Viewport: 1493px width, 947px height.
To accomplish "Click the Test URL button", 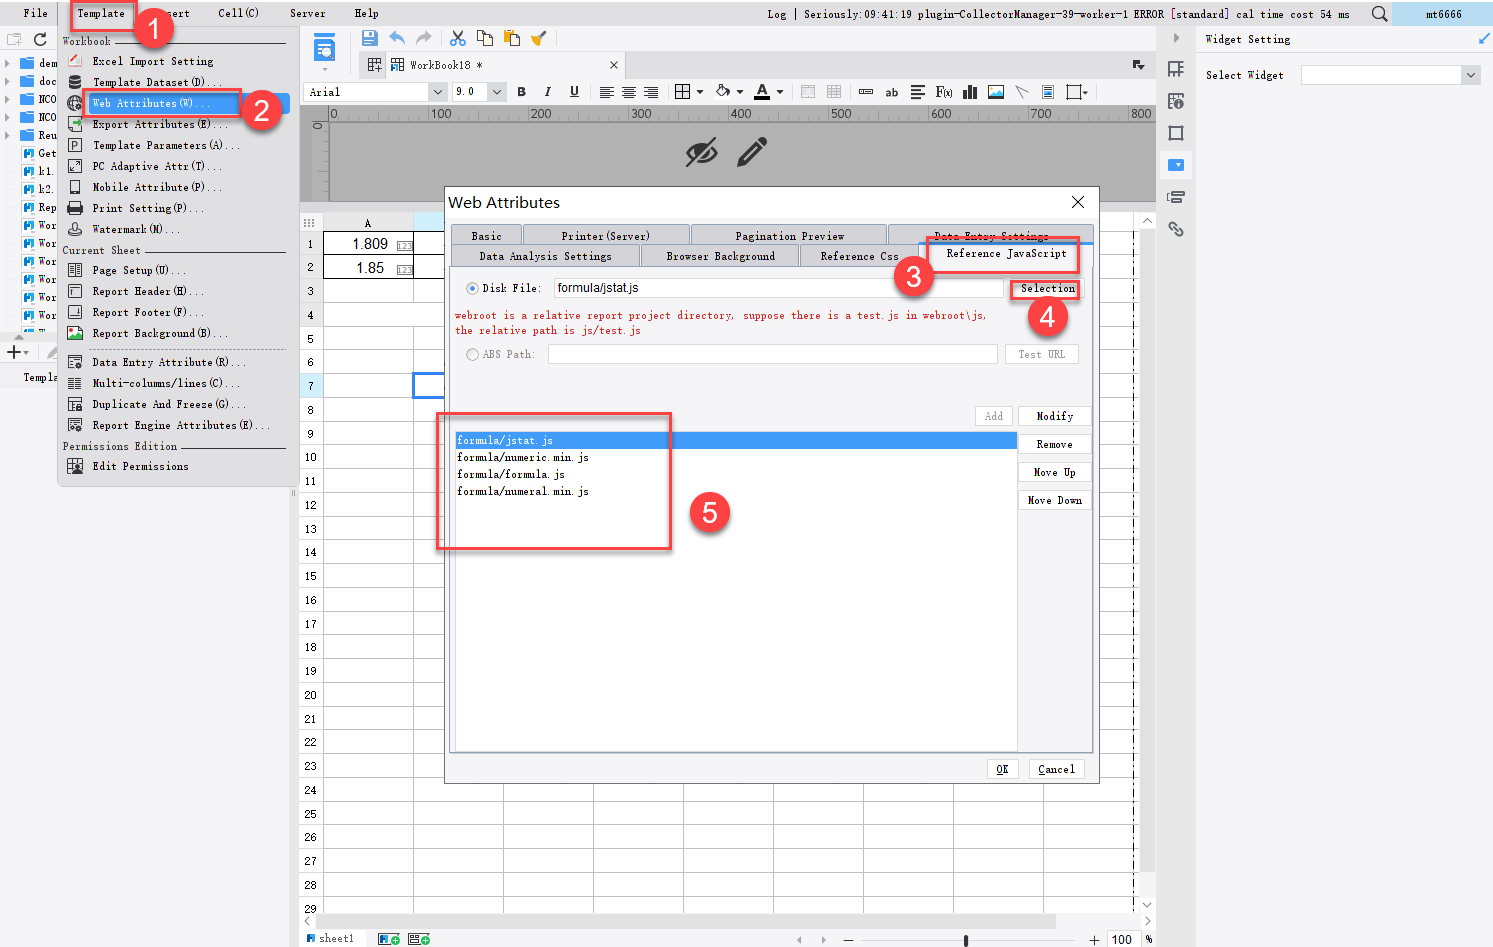I will tap(1041, 353).
